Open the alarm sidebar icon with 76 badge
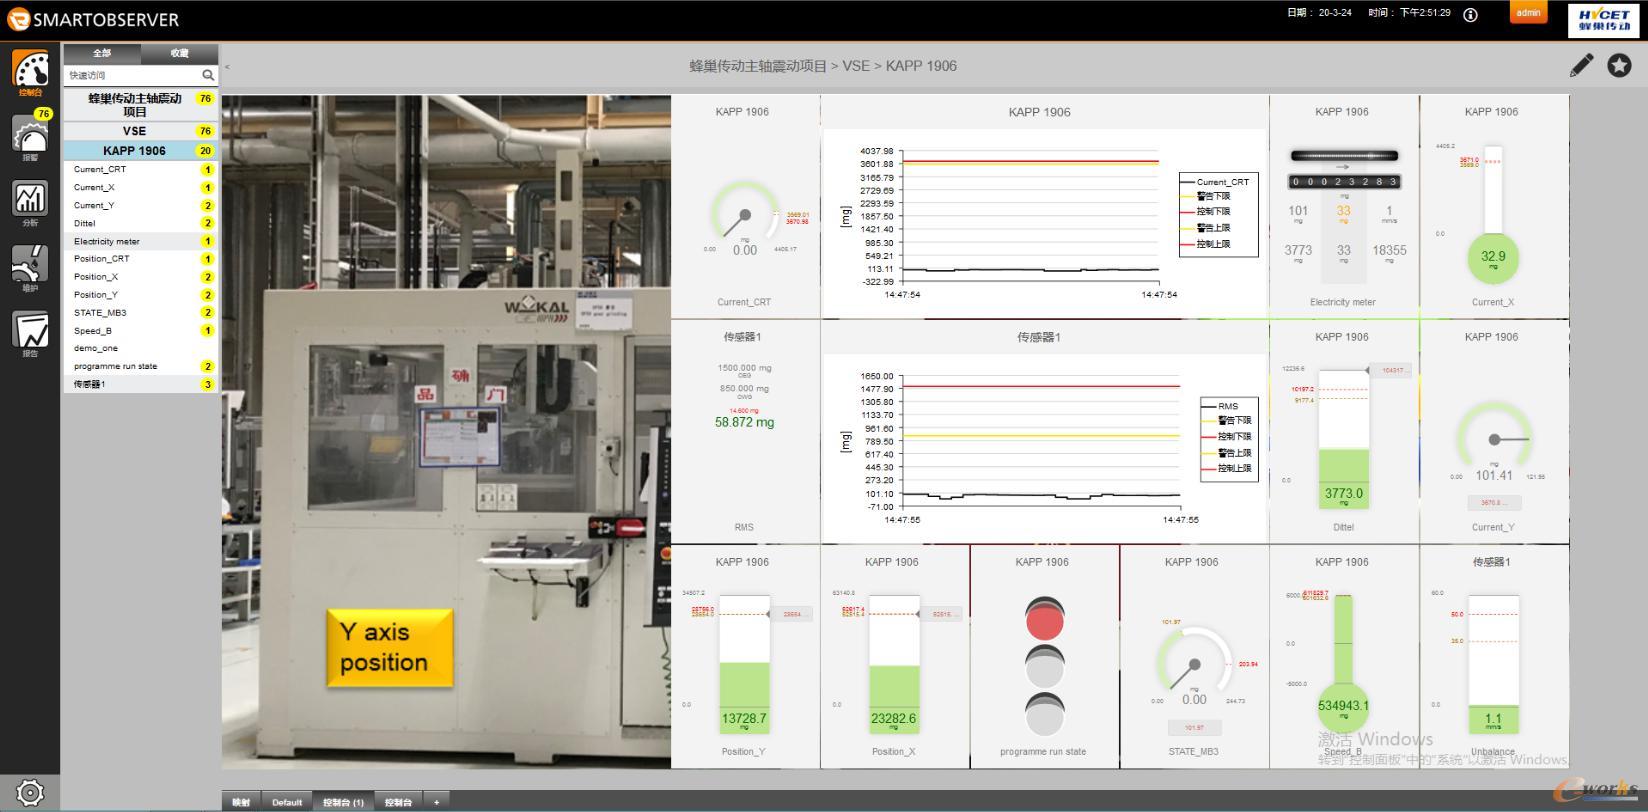The image size is (1648, 812). 30,135
